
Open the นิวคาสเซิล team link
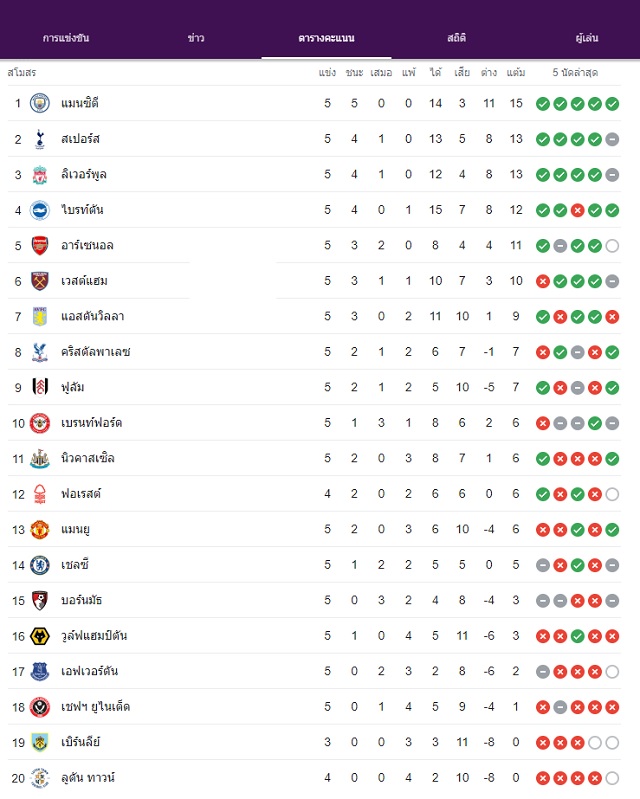click(88, 458)
